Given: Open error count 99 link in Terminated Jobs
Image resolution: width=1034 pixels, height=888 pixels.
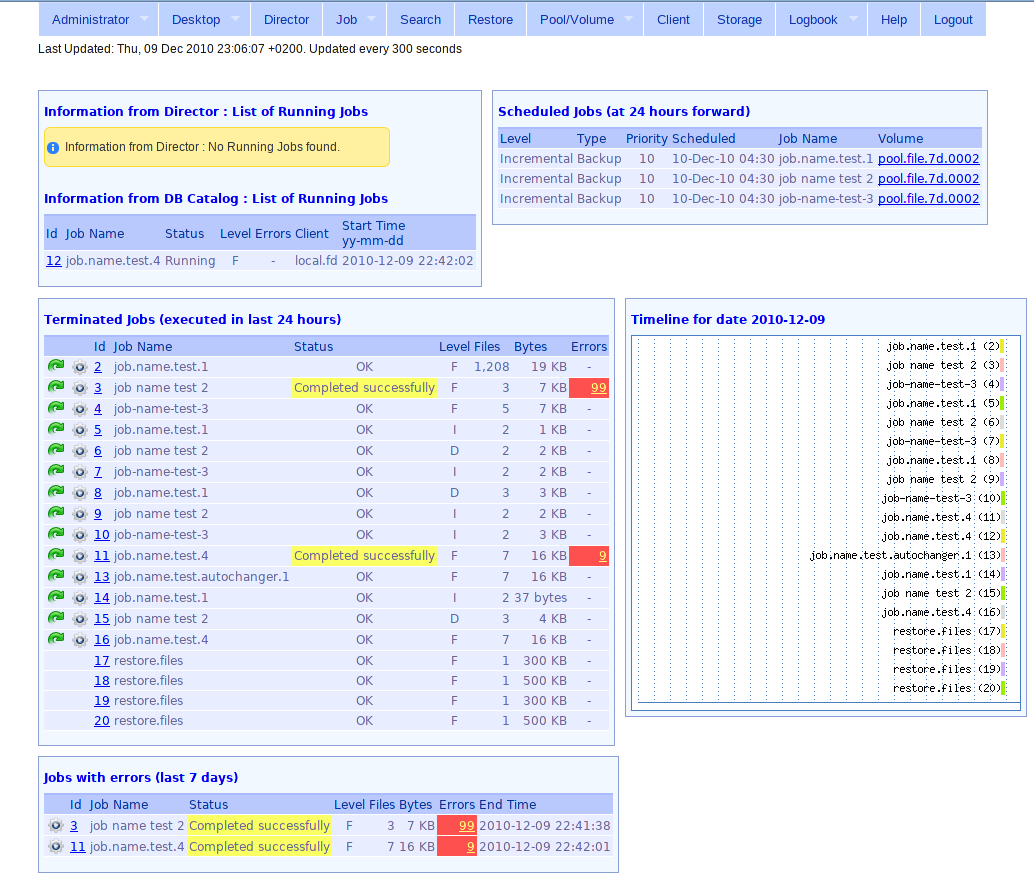Looking at the screenshot, I should (x=598, y=388).
